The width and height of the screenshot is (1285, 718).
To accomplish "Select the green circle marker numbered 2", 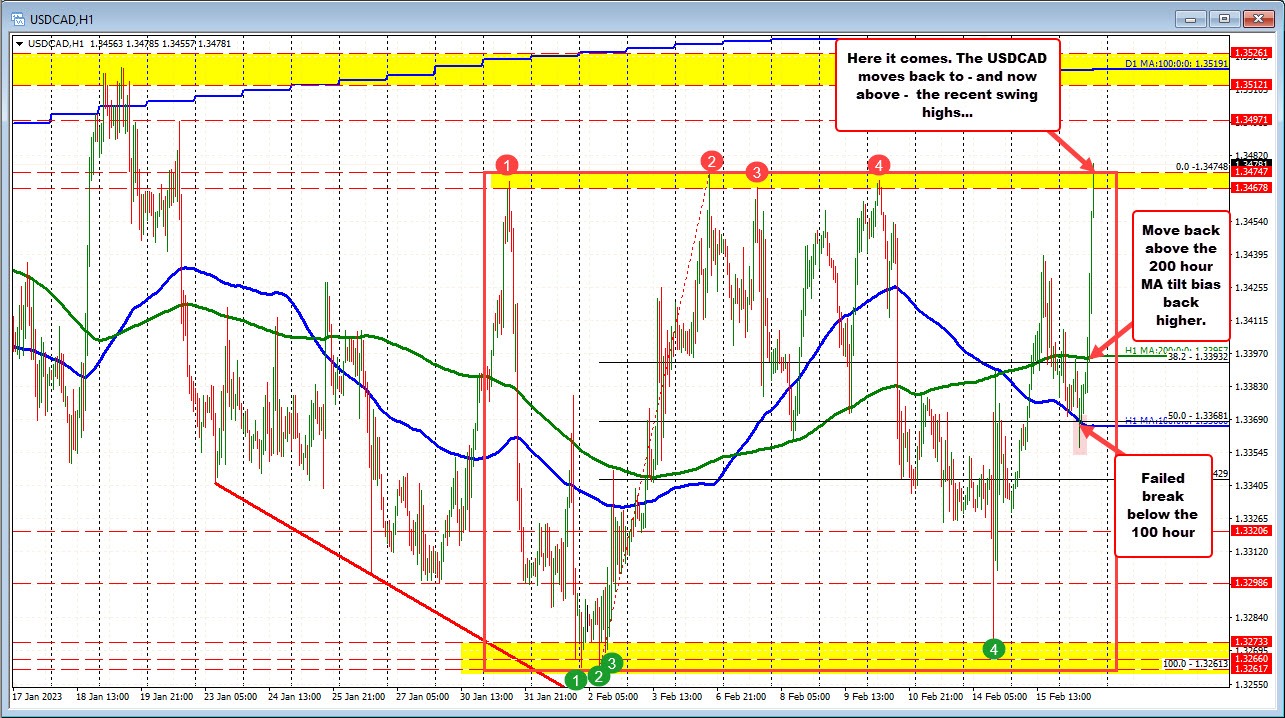I will (x=598, y=675).
